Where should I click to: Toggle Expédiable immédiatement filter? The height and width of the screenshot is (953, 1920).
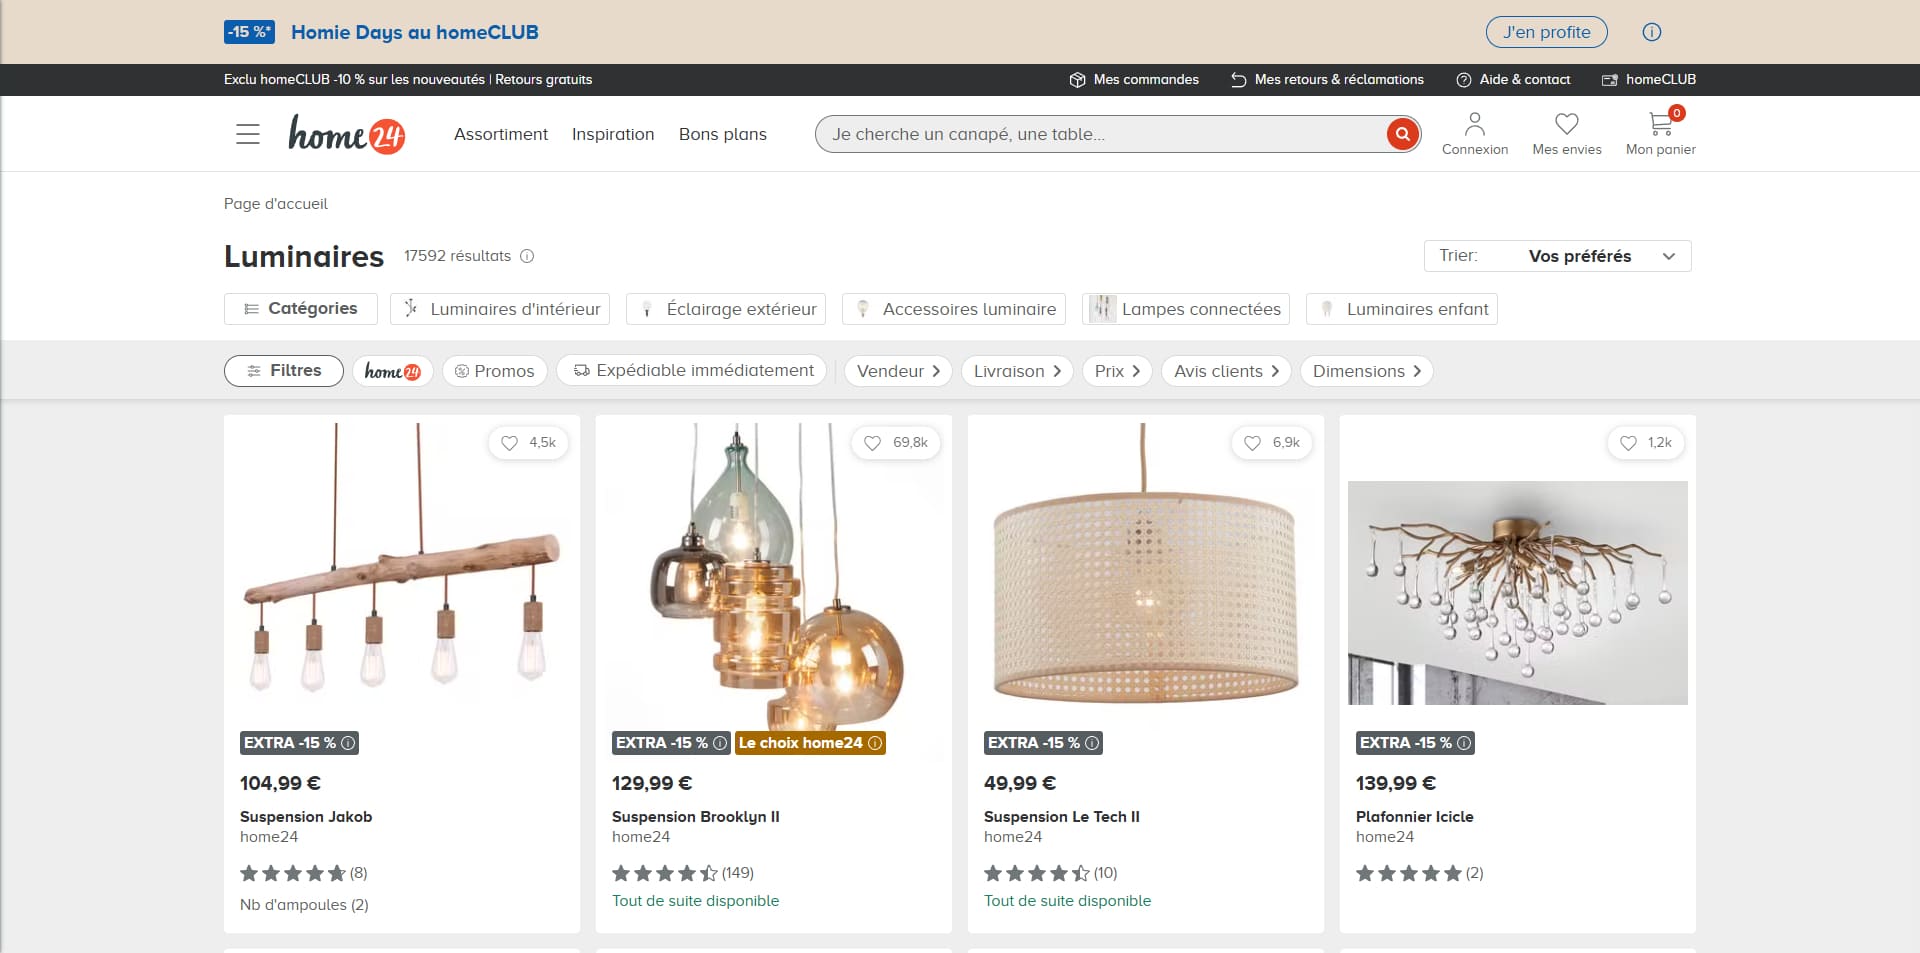pyautogui.click(x=692, y=371)
